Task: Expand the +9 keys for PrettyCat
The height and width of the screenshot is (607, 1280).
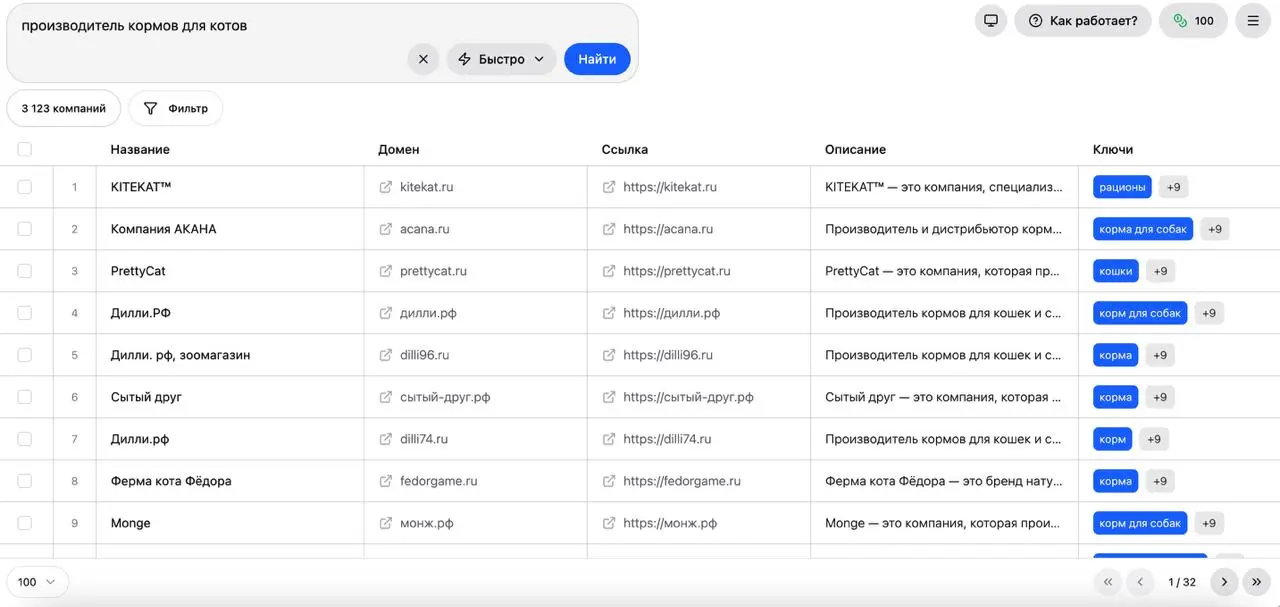Action: pos(1160,271)
